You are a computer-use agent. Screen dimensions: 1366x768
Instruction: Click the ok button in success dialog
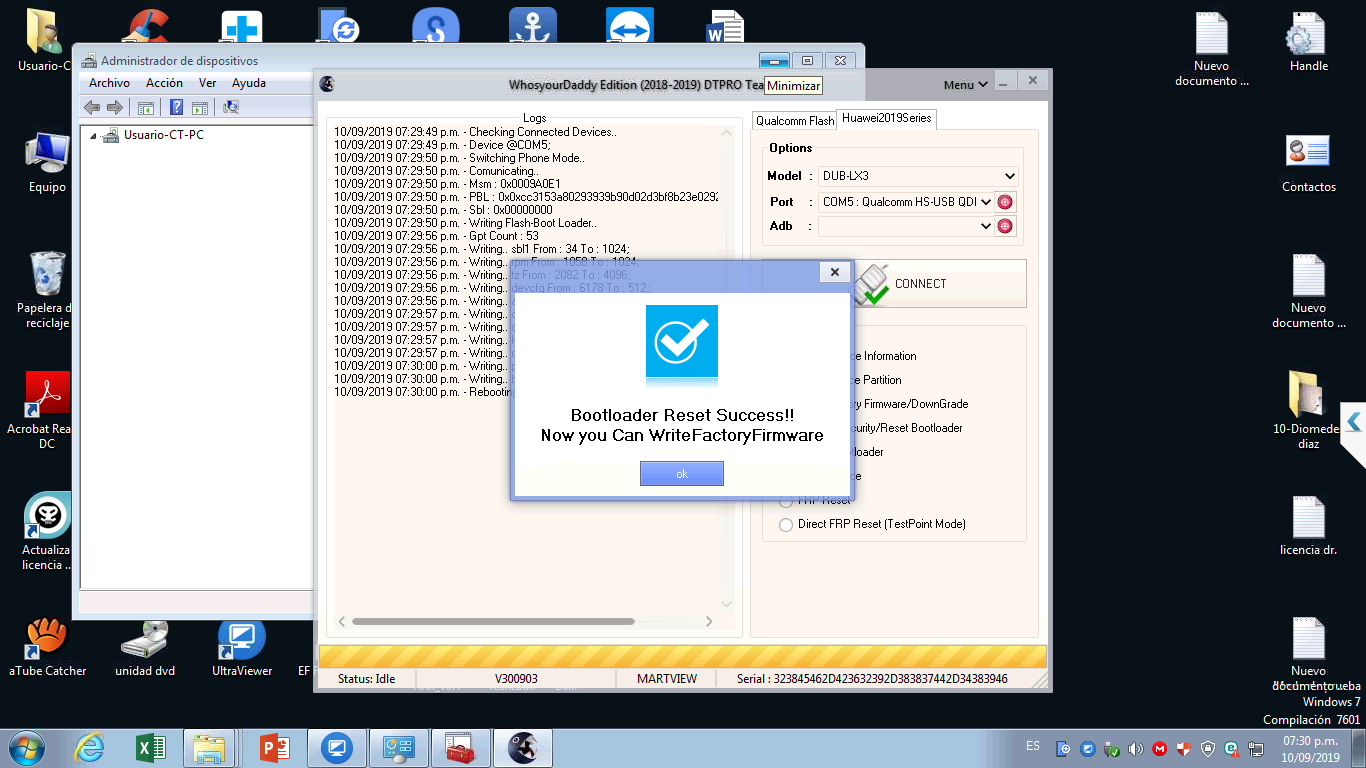682,474
